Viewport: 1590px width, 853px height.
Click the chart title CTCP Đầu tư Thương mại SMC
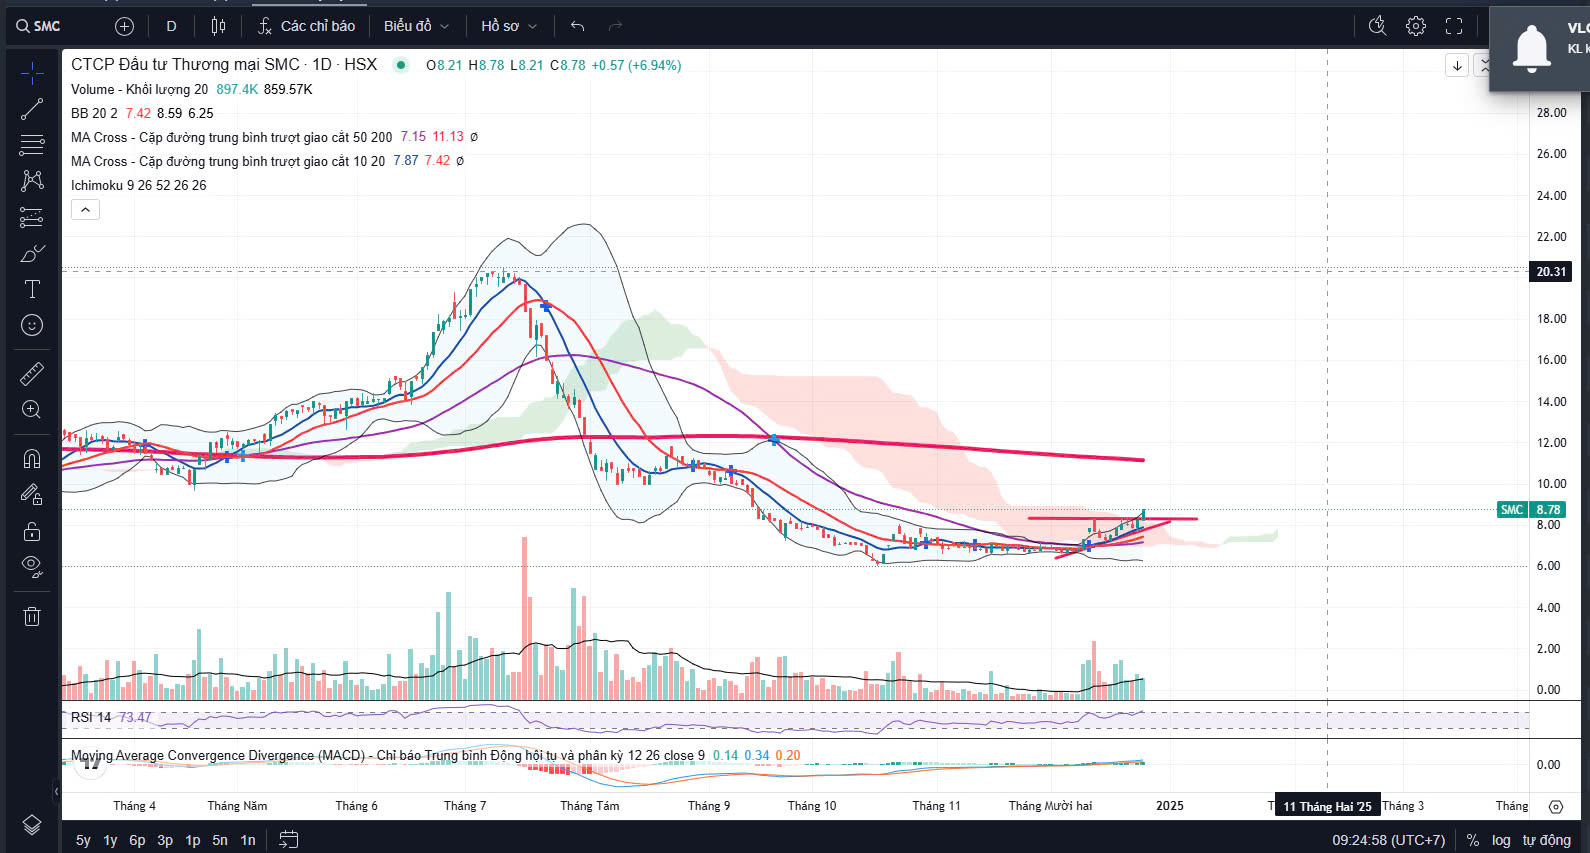click(185, 65)
